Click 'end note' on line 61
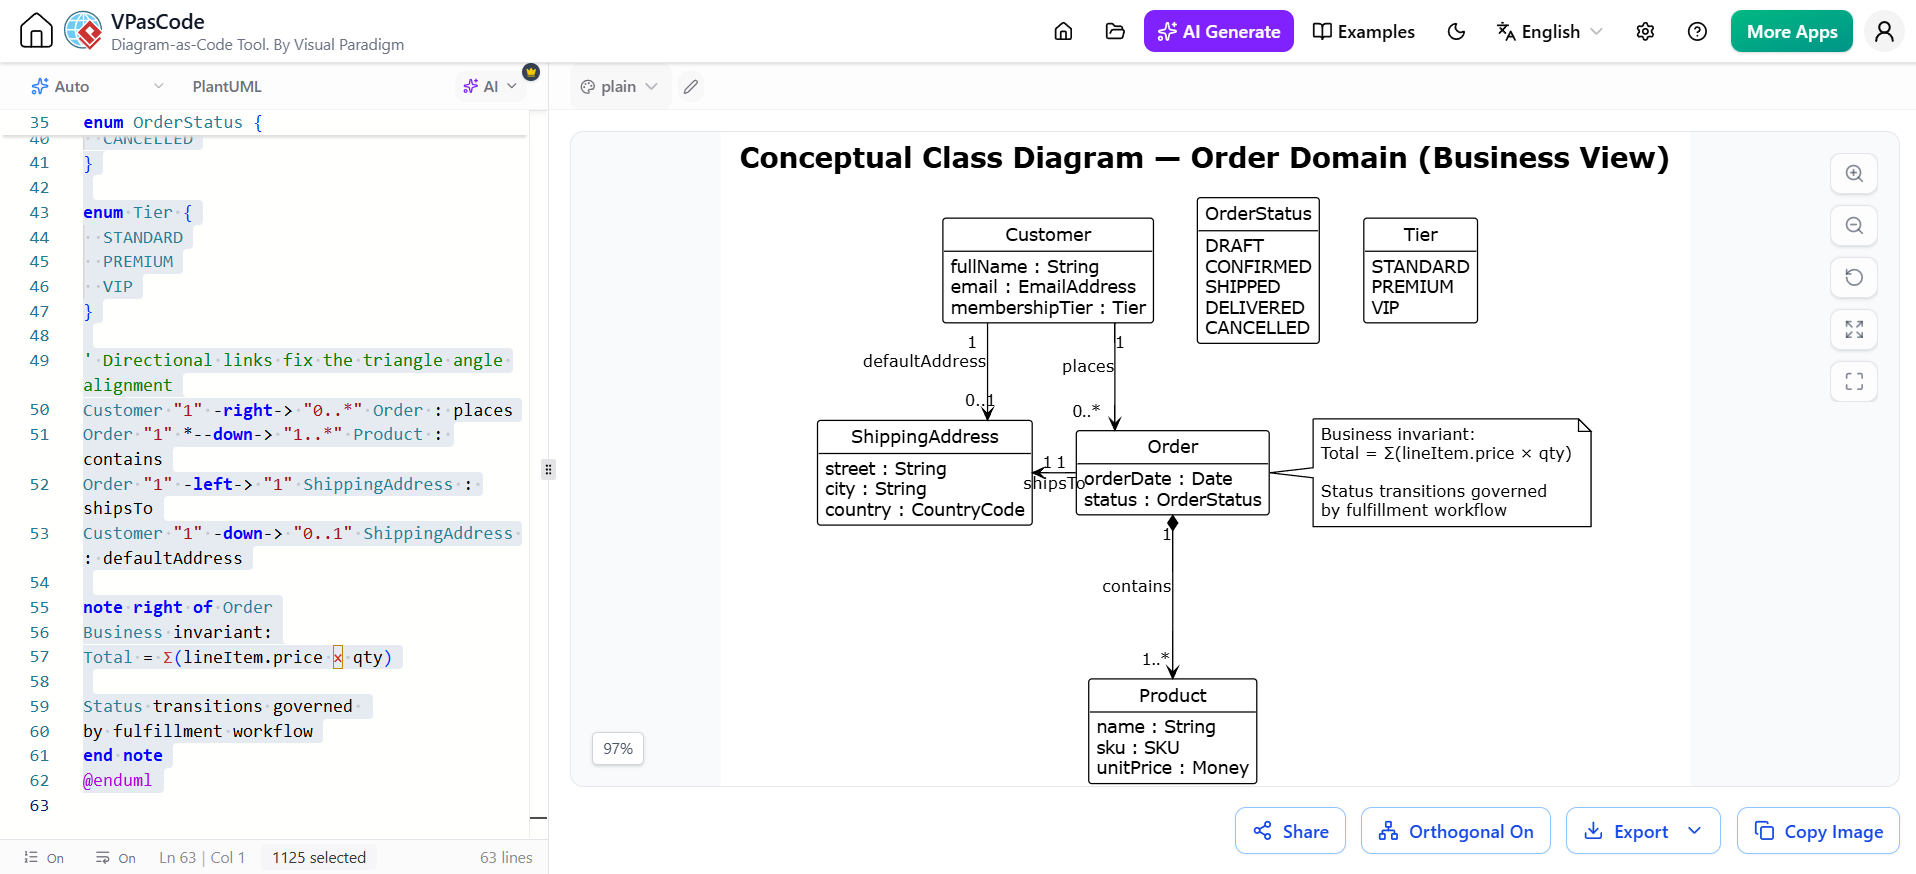 click(x=122, y=755)
